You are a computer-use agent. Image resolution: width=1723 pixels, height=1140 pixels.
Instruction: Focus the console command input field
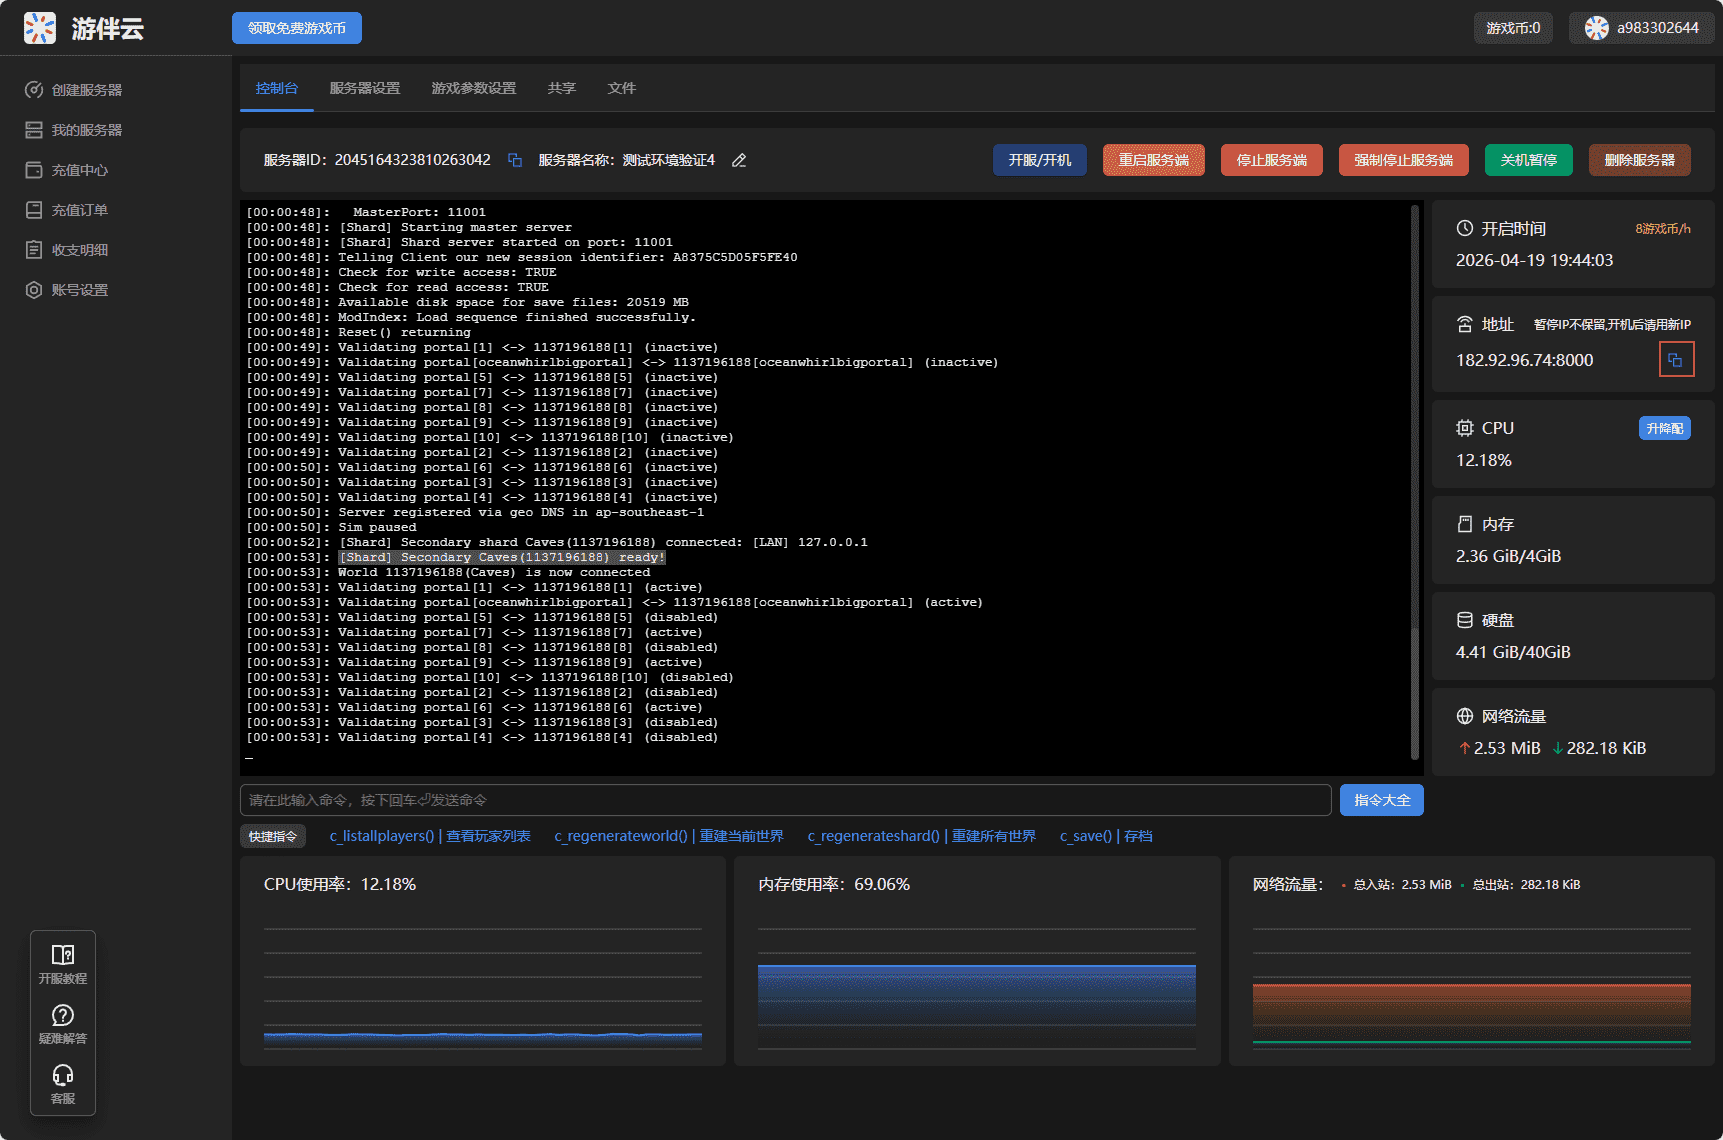coord(786,800)
